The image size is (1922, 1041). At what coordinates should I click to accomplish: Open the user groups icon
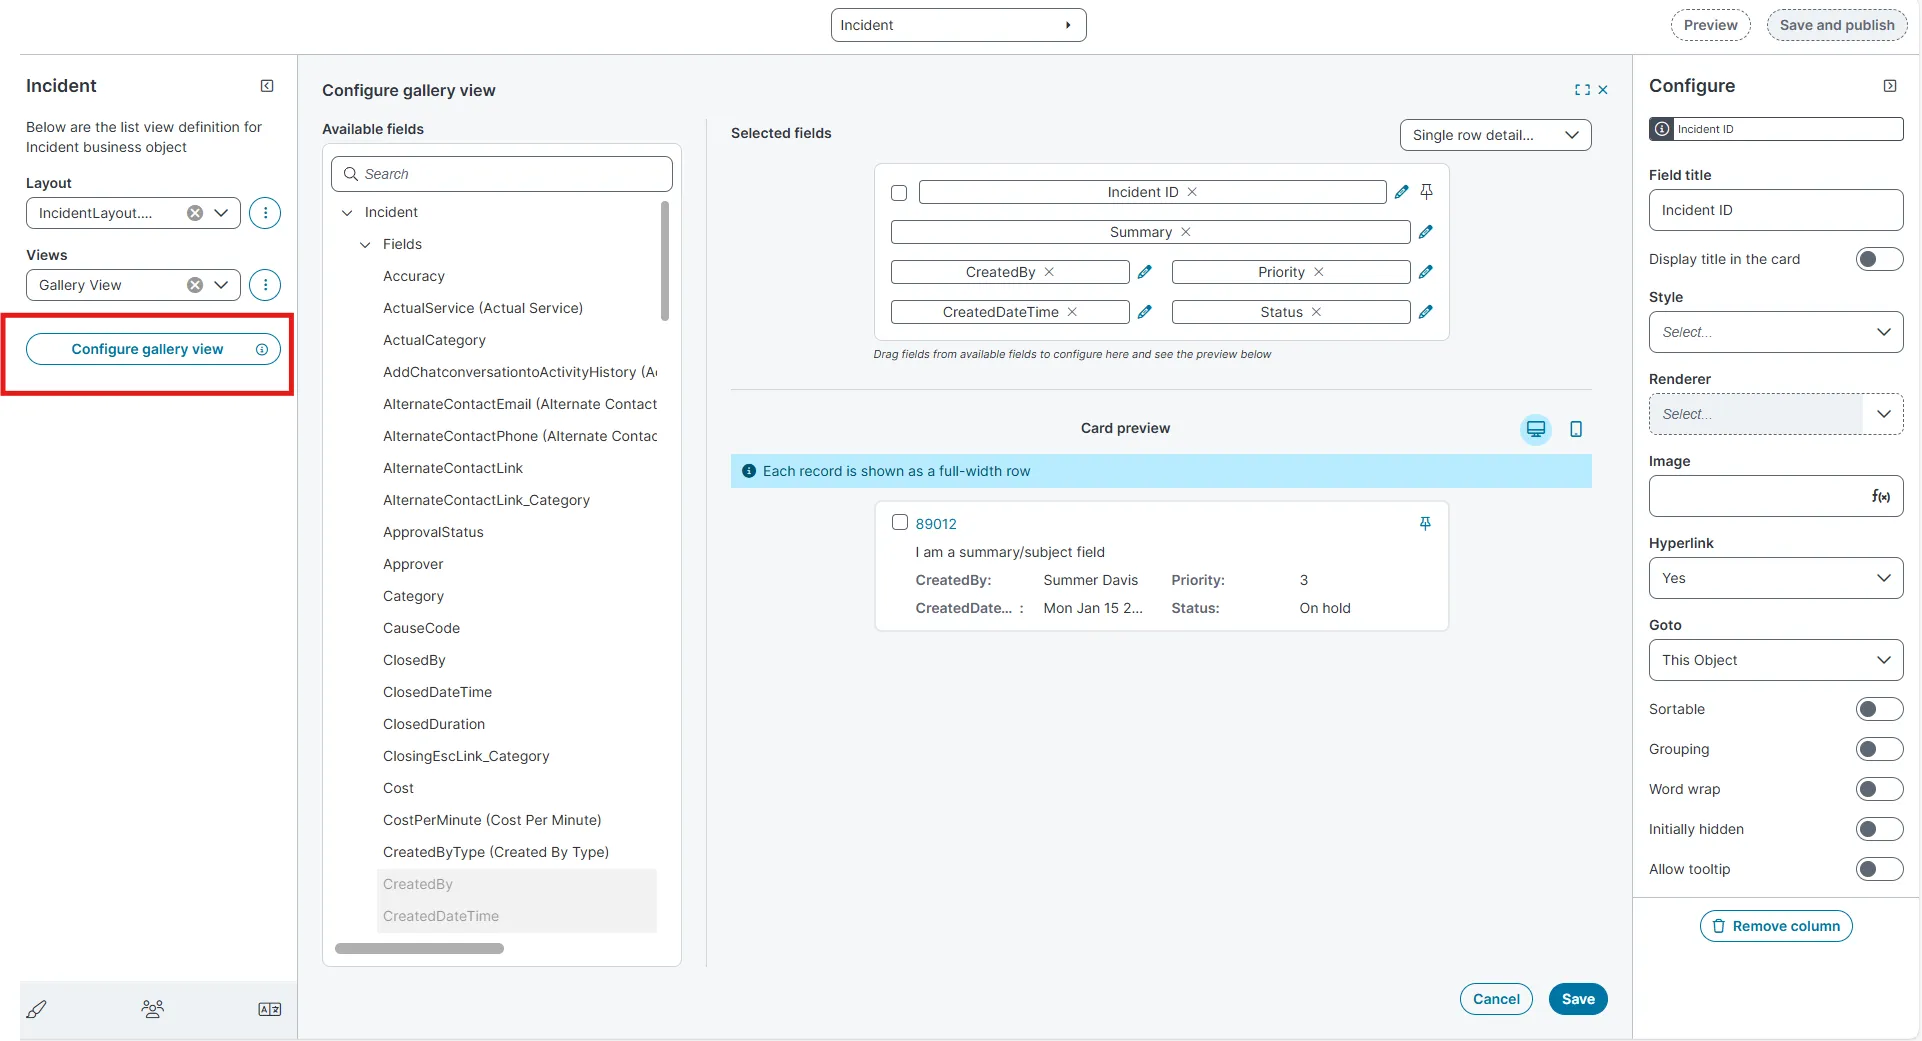coord(153,1009)
